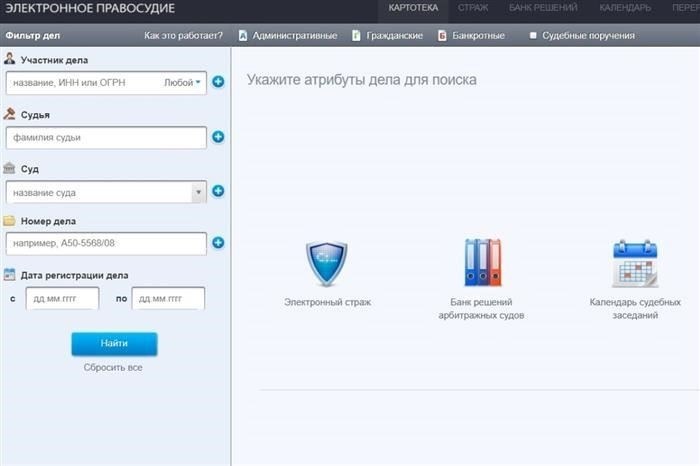Switch to the Картотека tab

coord(413,8)
